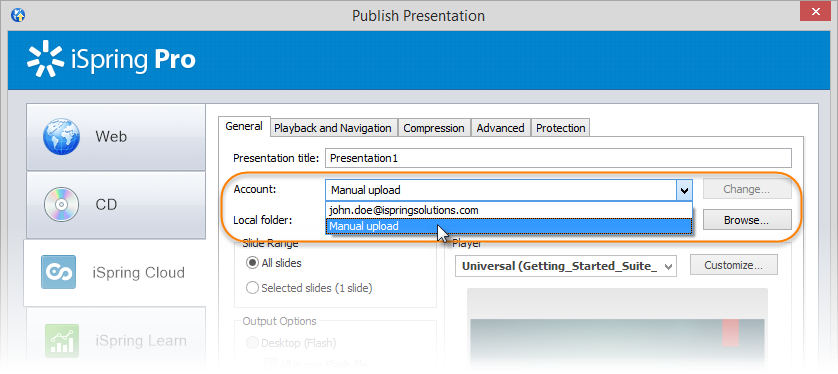Click the Browse... button
The image size is (838, 374).
tap(747, 220)
